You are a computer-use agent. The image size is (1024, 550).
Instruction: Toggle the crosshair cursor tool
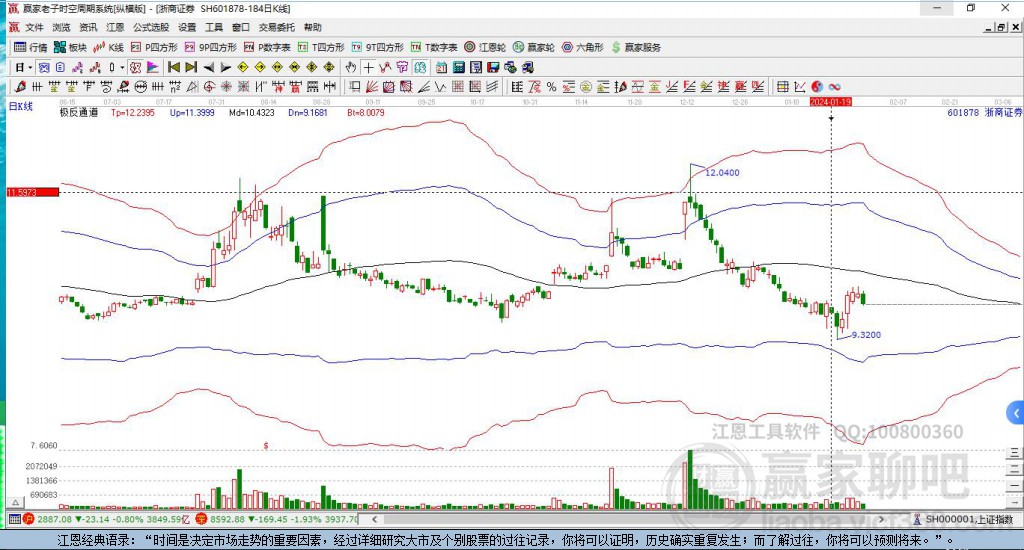pyautogui.click(x=369, y=67)
